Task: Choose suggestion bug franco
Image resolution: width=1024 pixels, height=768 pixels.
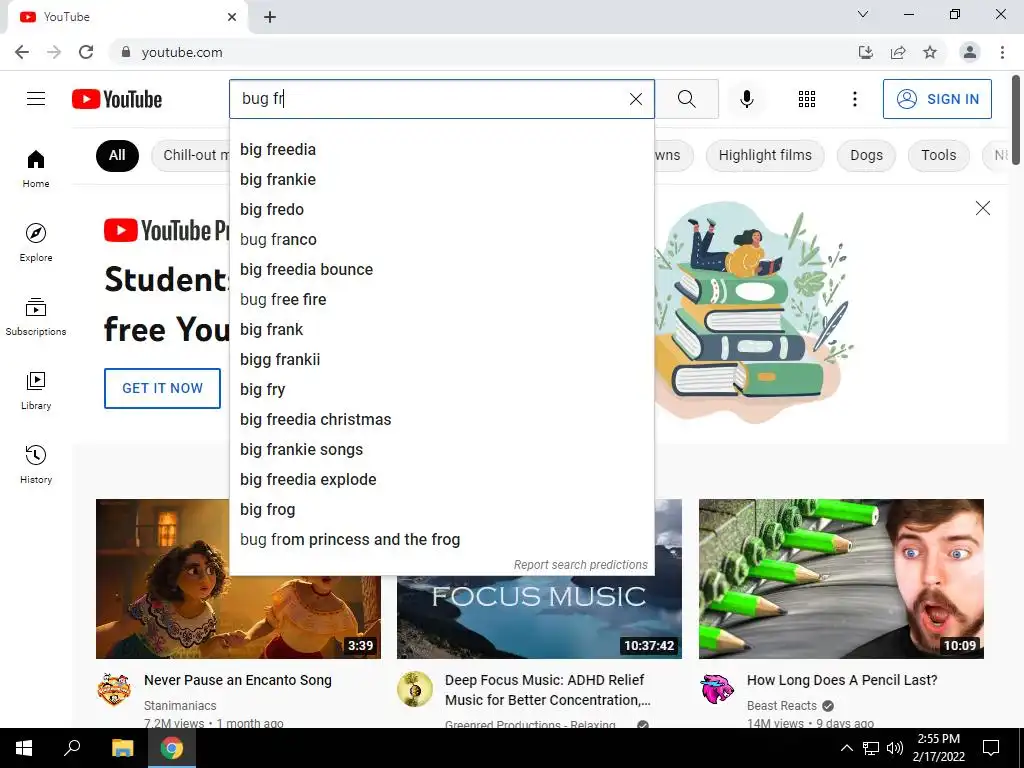Action: coord(441,240)
